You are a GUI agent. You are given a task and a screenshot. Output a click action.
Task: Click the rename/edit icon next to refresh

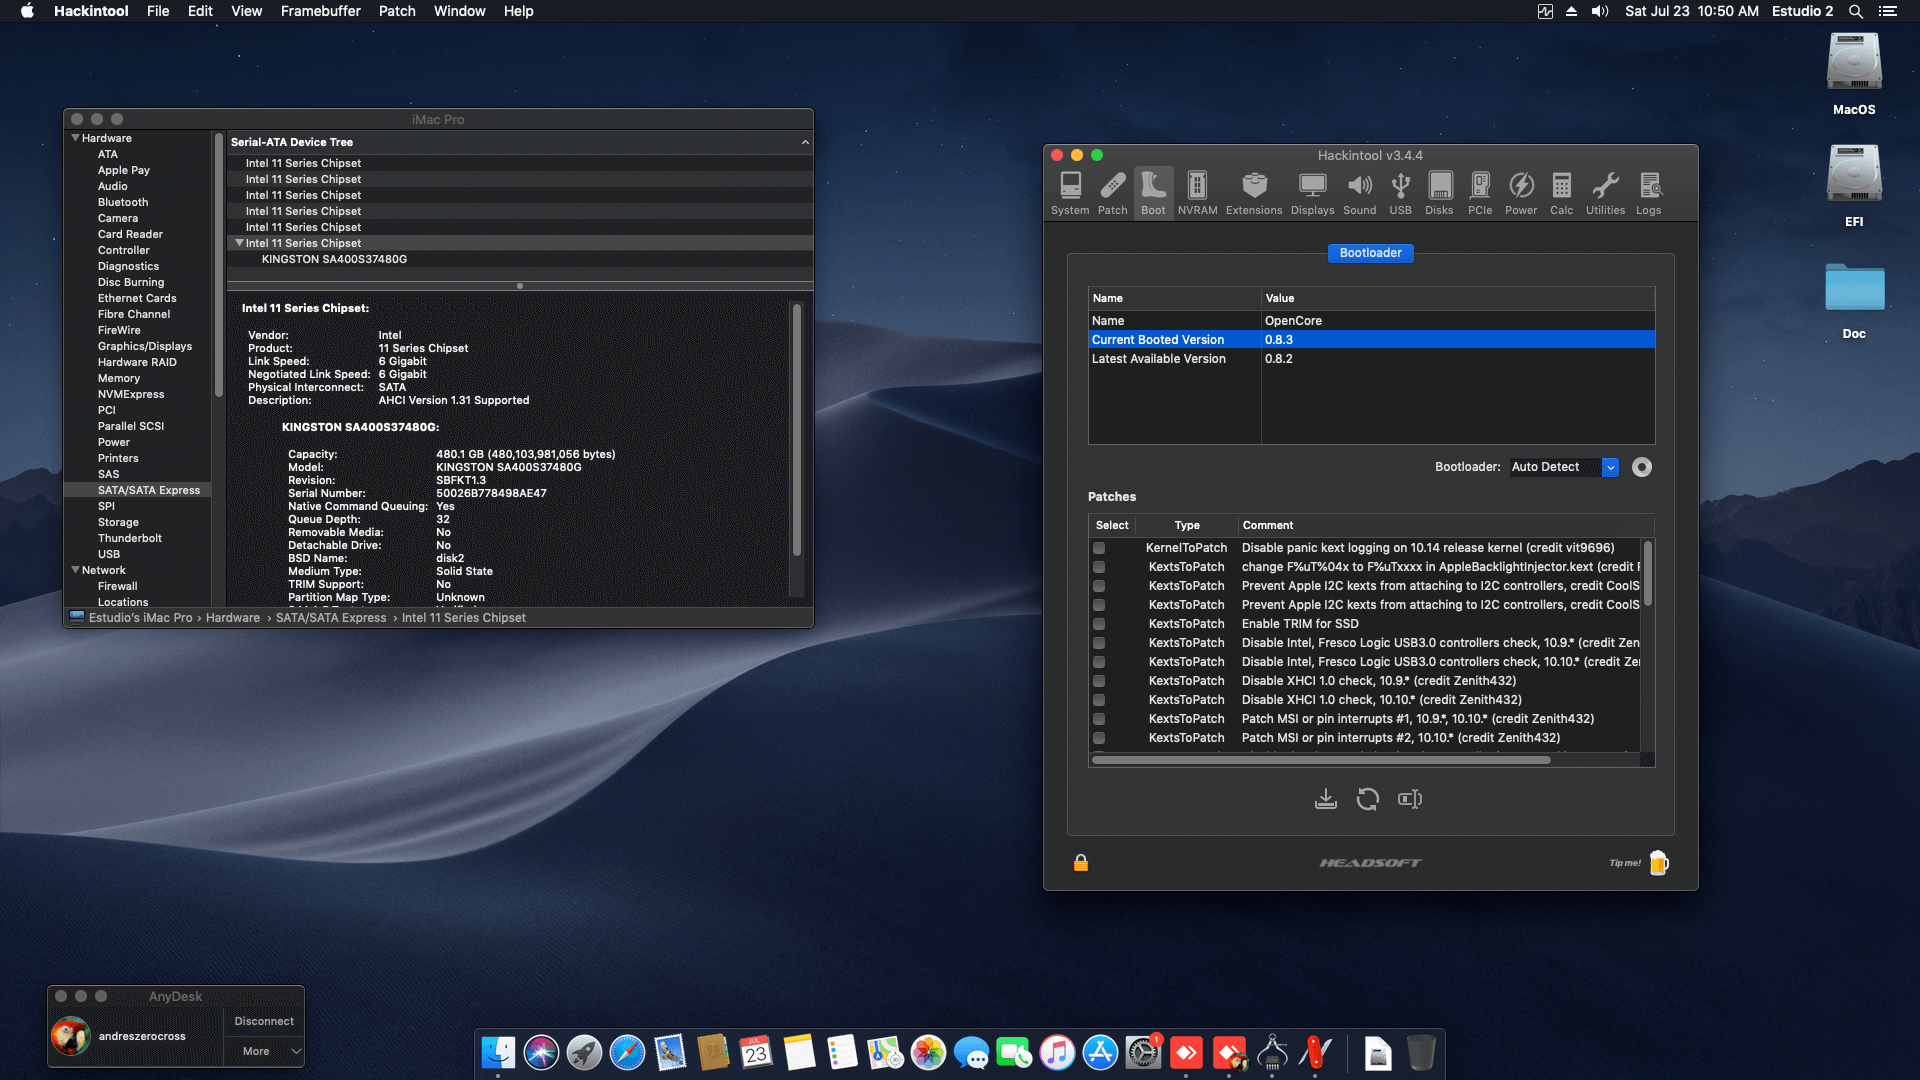1410,799
